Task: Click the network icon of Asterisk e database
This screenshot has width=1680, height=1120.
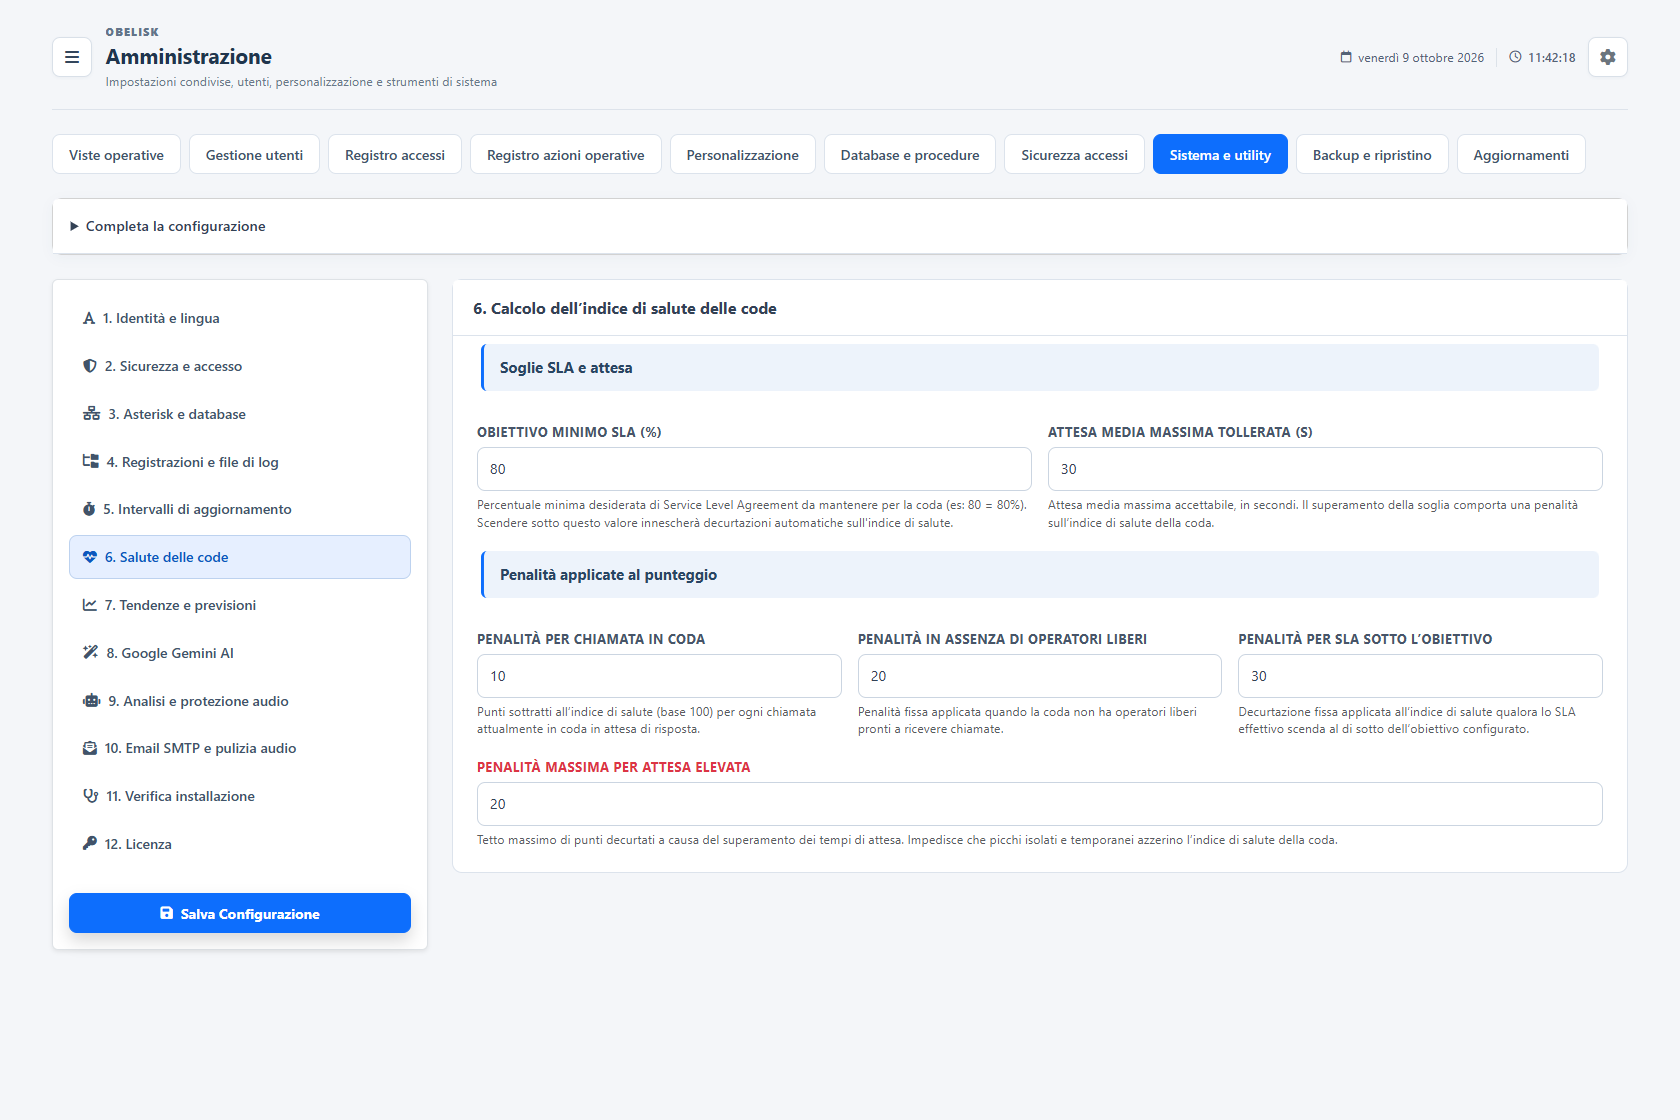Action: tap(91, 414)
